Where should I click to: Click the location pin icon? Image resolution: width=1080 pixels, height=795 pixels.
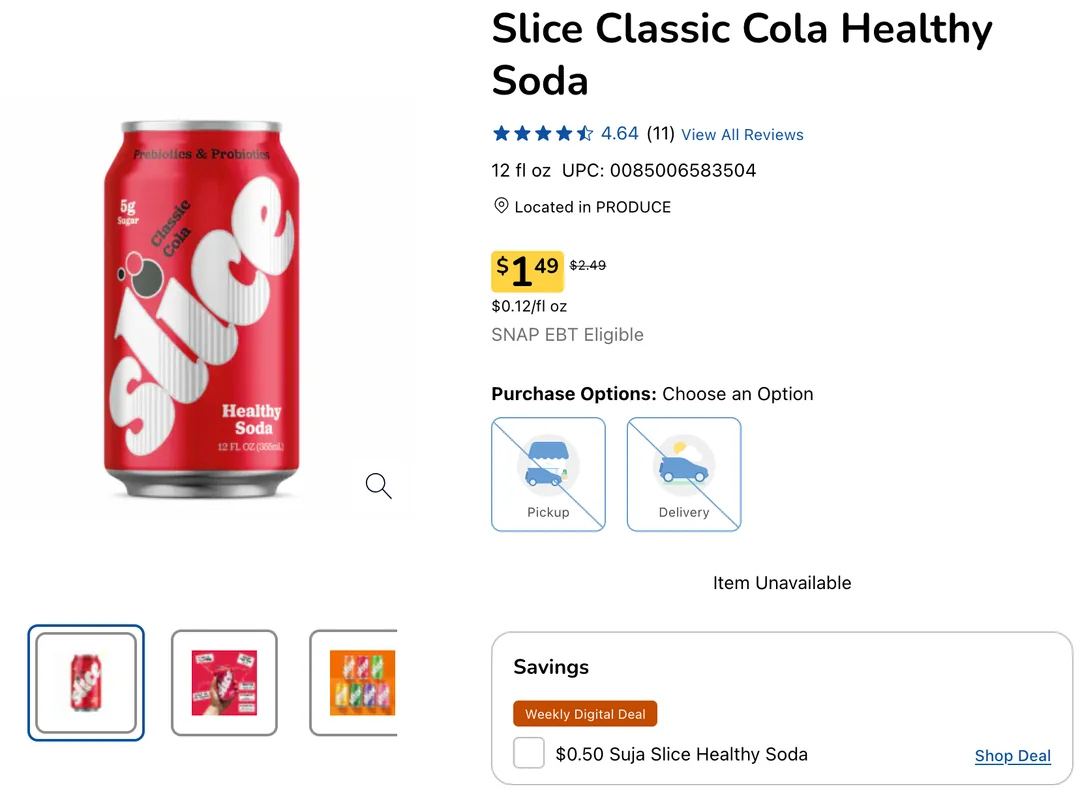[501, 206]
